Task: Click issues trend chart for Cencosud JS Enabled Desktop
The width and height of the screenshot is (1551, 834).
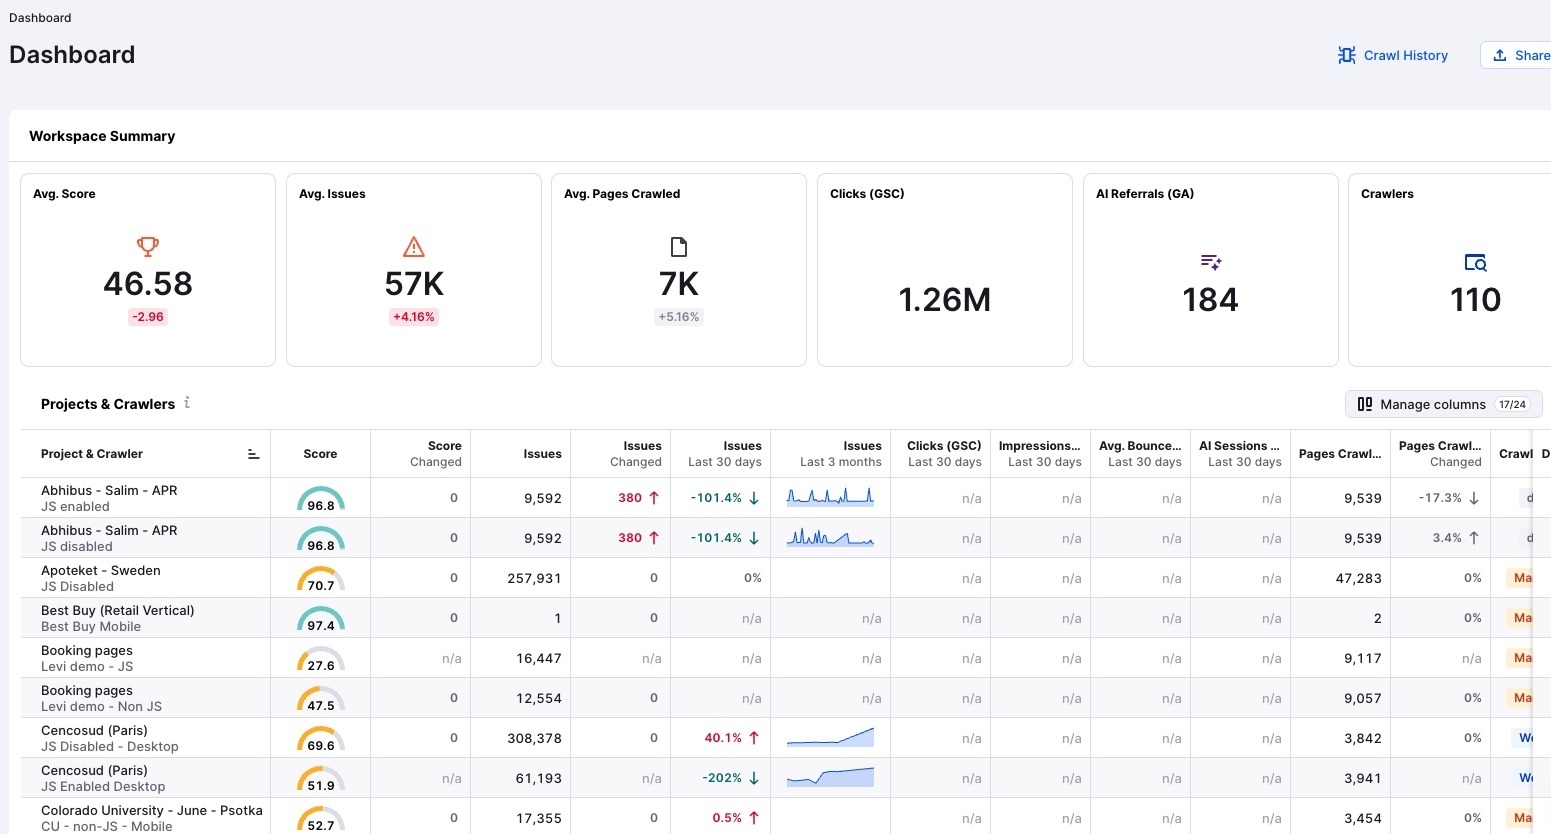Action: 830,777
